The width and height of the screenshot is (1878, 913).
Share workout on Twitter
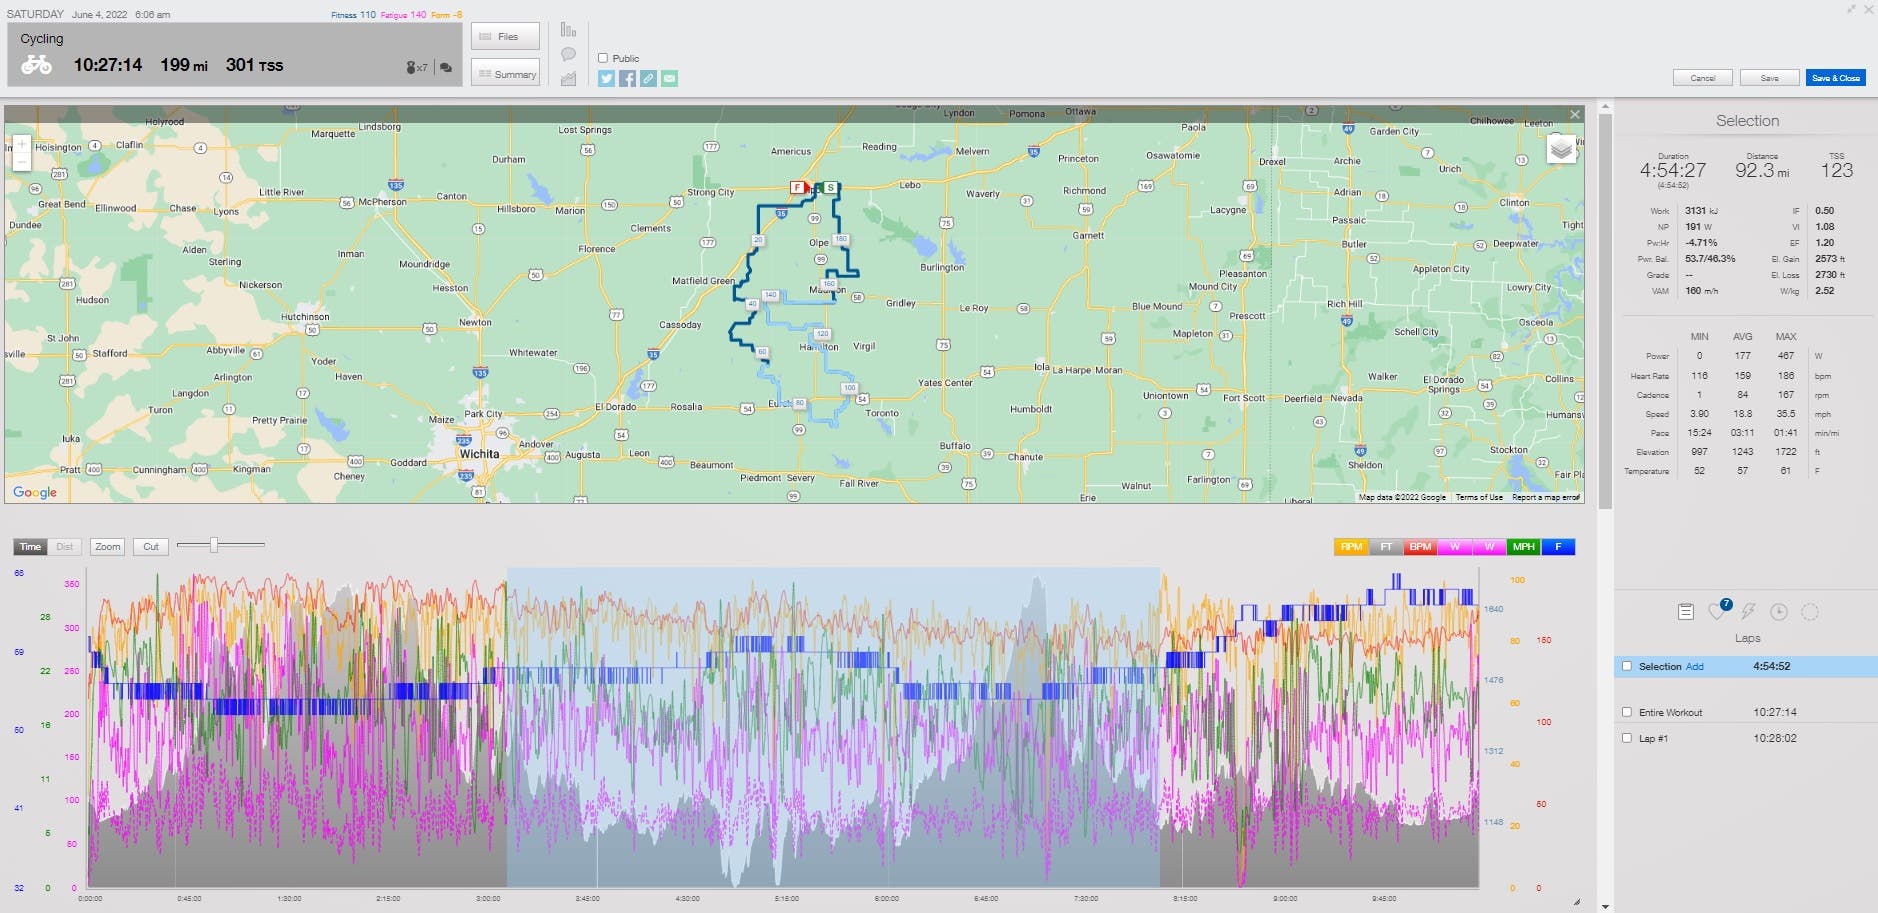(606, 78)
